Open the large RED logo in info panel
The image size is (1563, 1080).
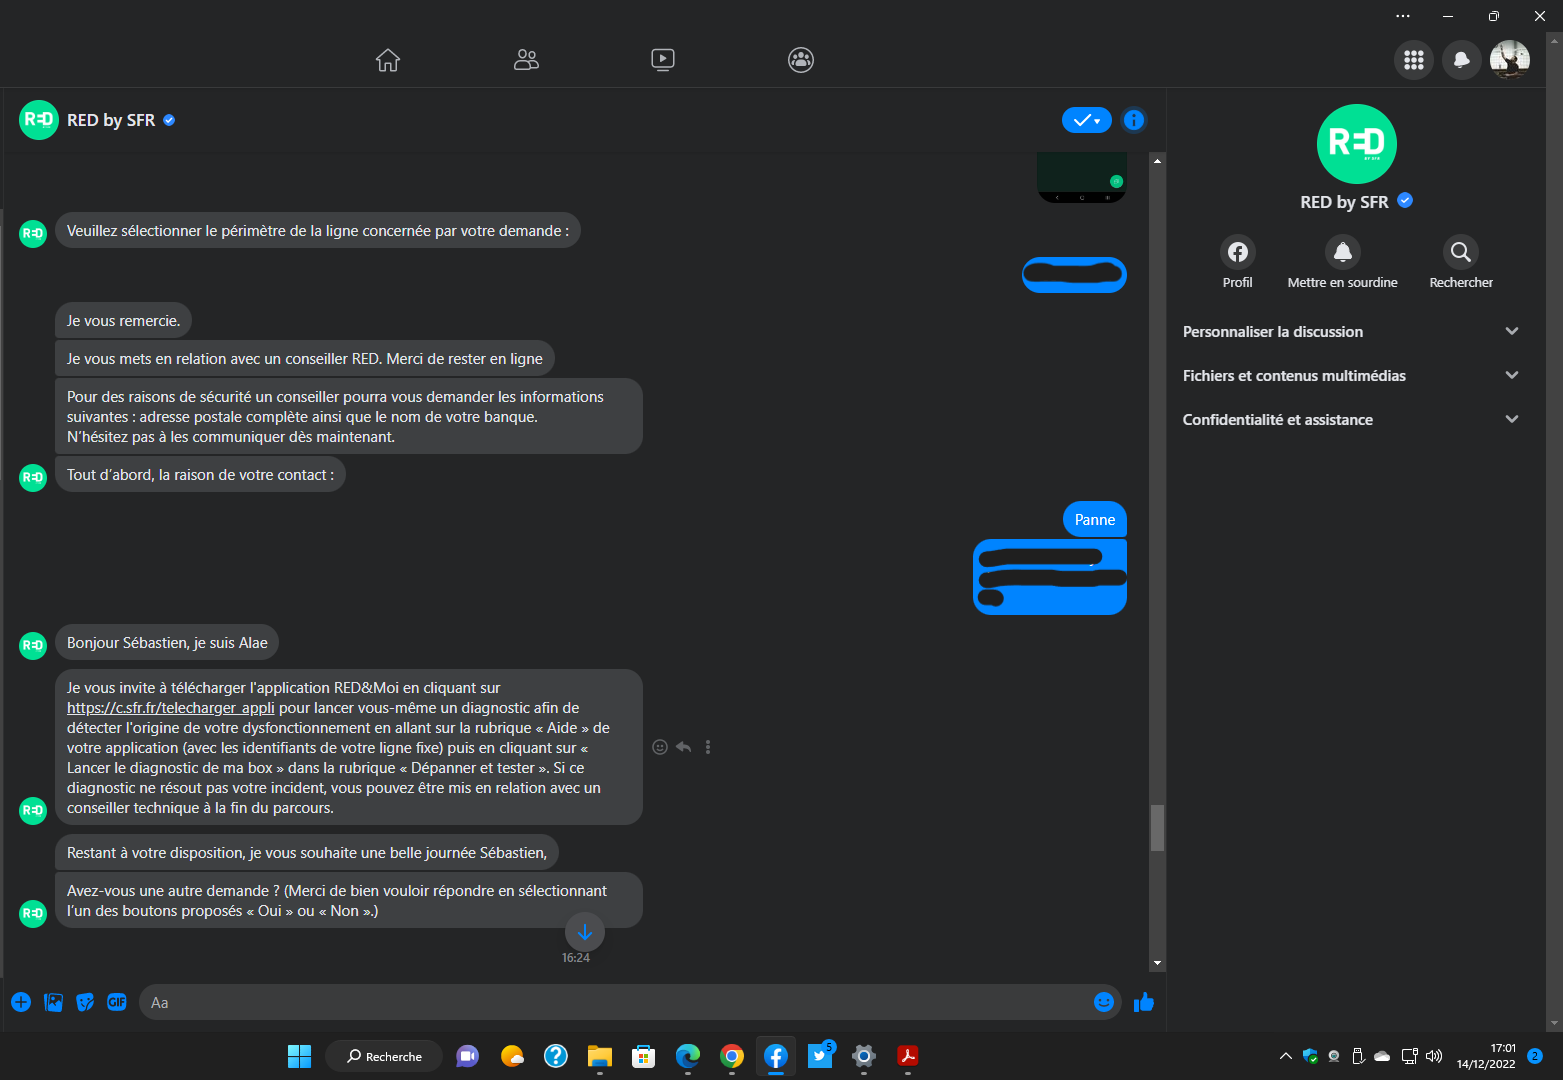point(1357,144)
